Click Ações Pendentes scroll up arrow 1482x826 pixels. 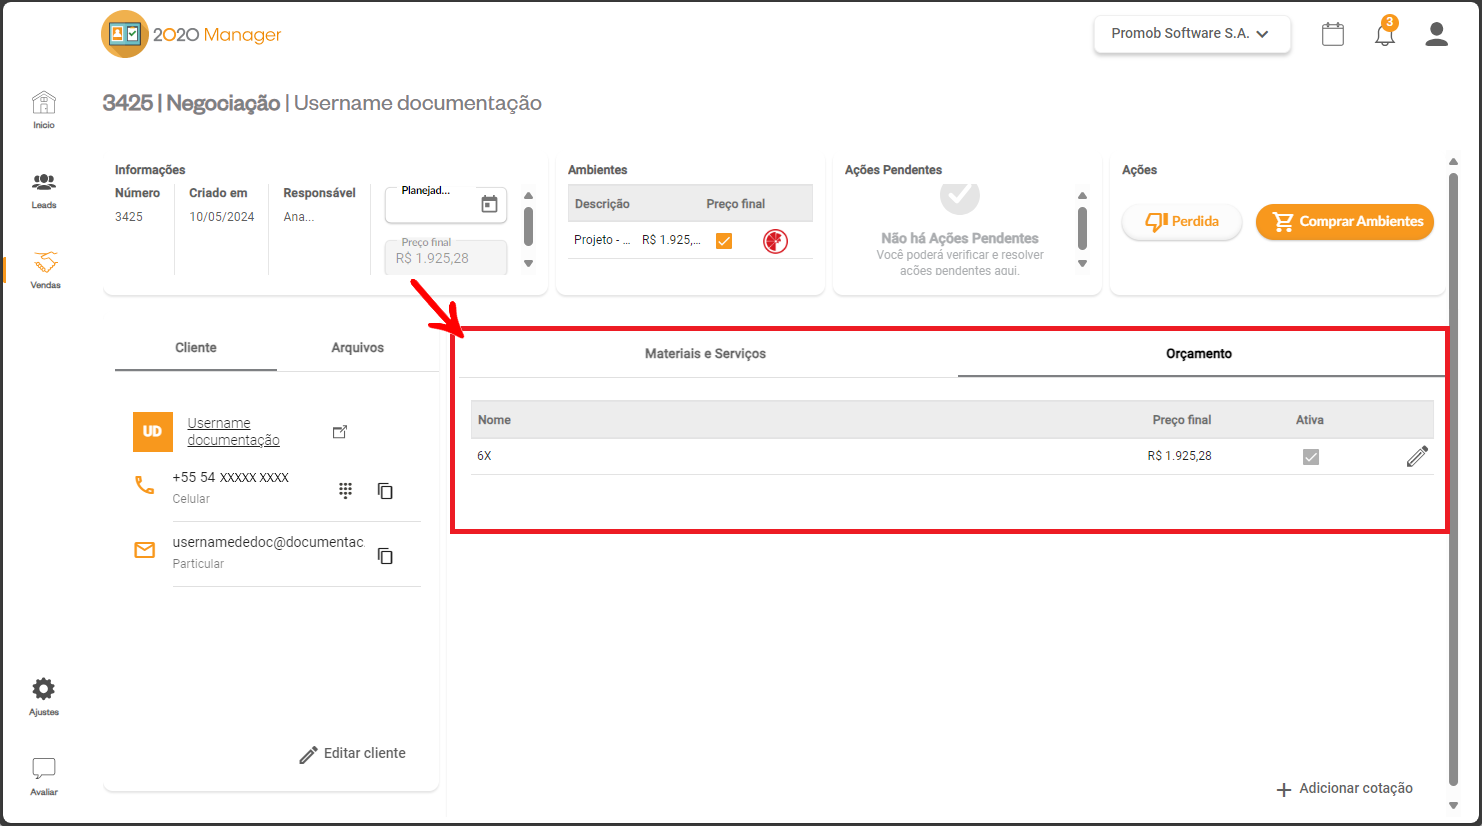click(x=1082, y=195)
